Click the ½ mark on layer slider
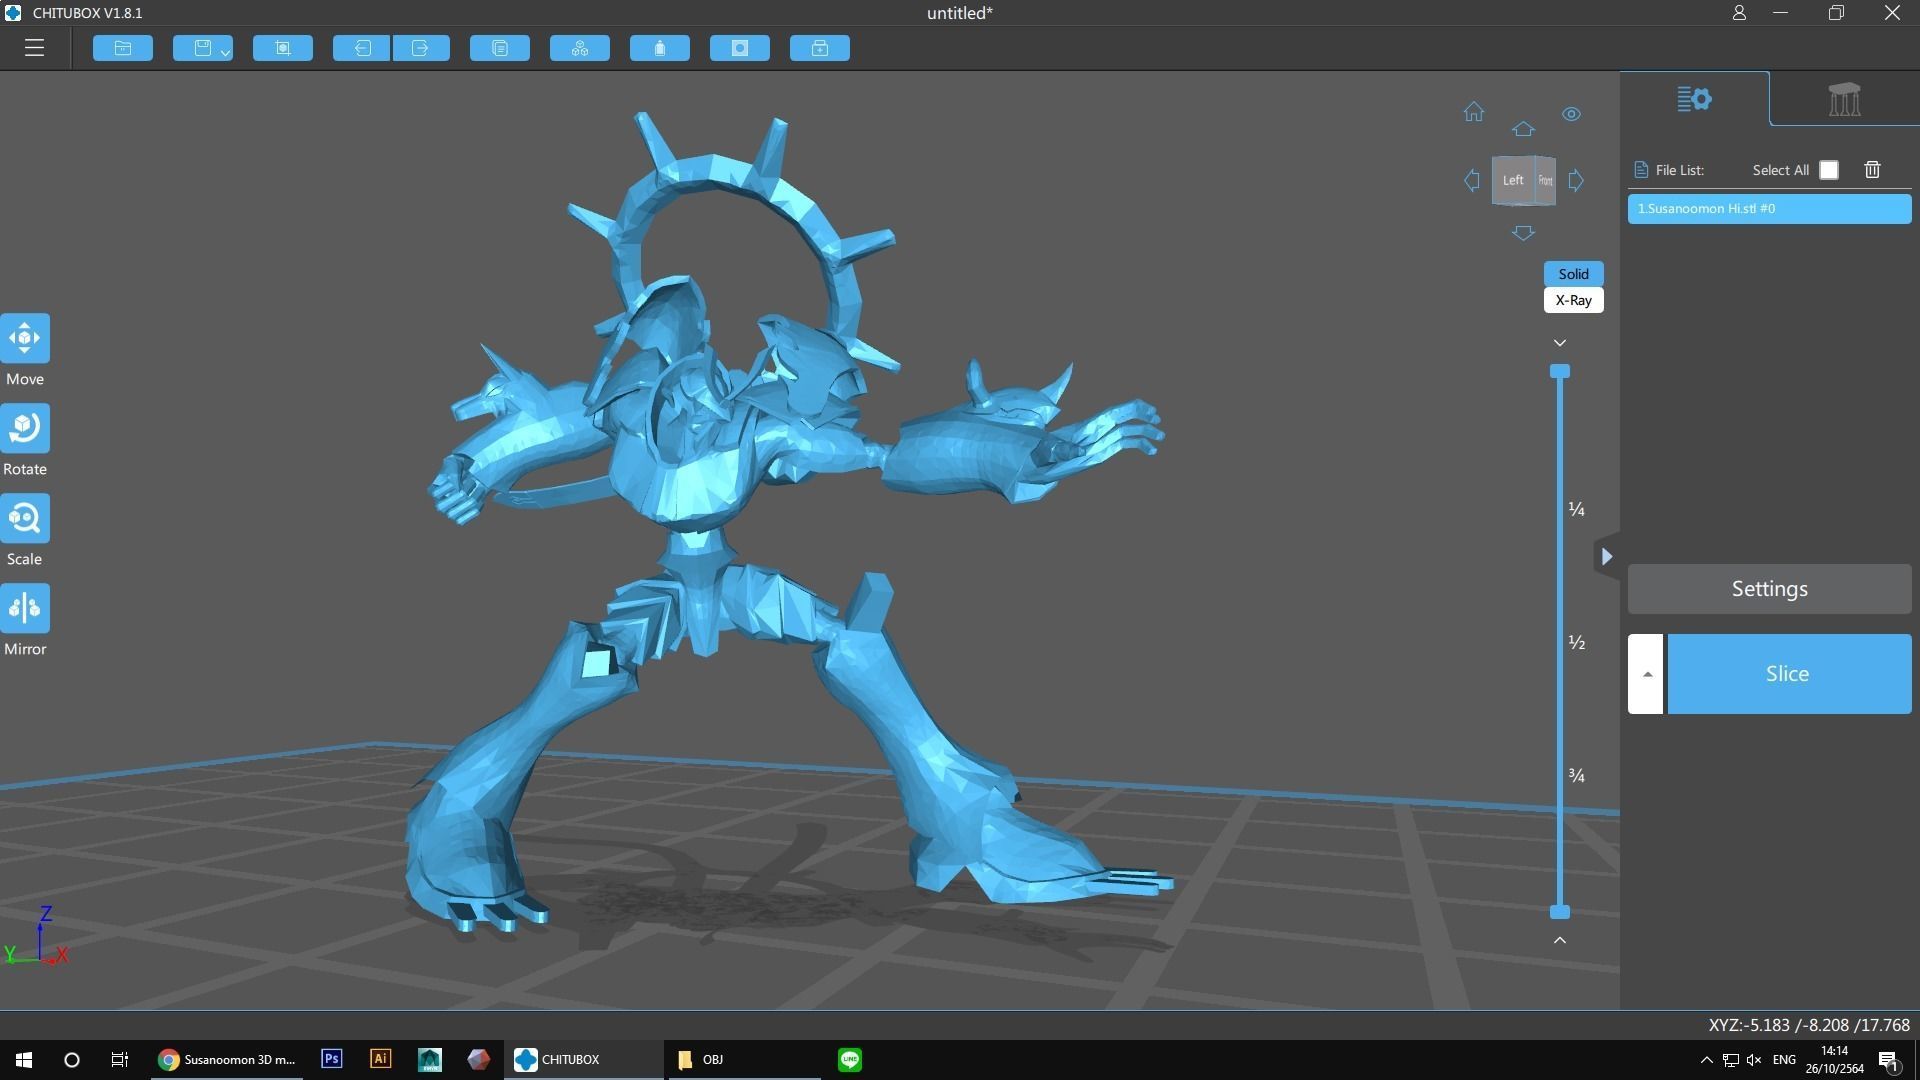The height and width of the screenshot is (1080, 1920). pos(1577,643)
